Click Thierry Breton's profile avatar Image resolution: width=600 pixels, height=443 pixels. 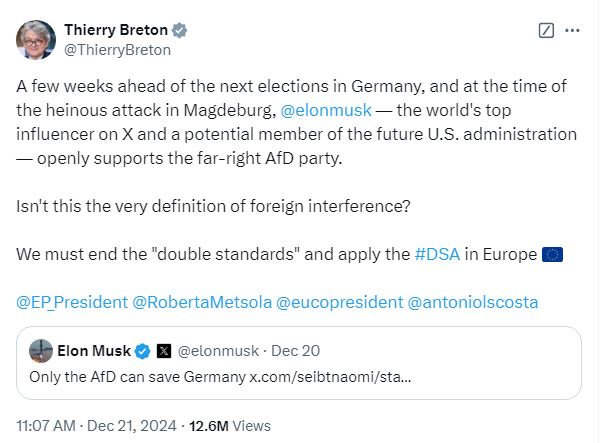36,39
